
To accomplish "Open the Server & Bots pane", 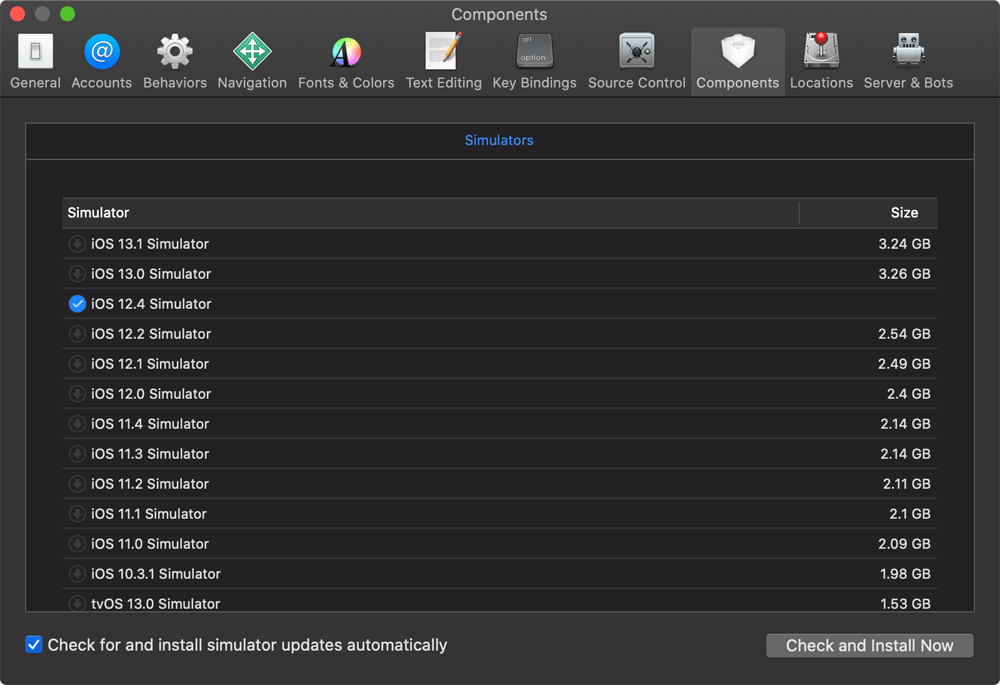I will tap(908, 61).
